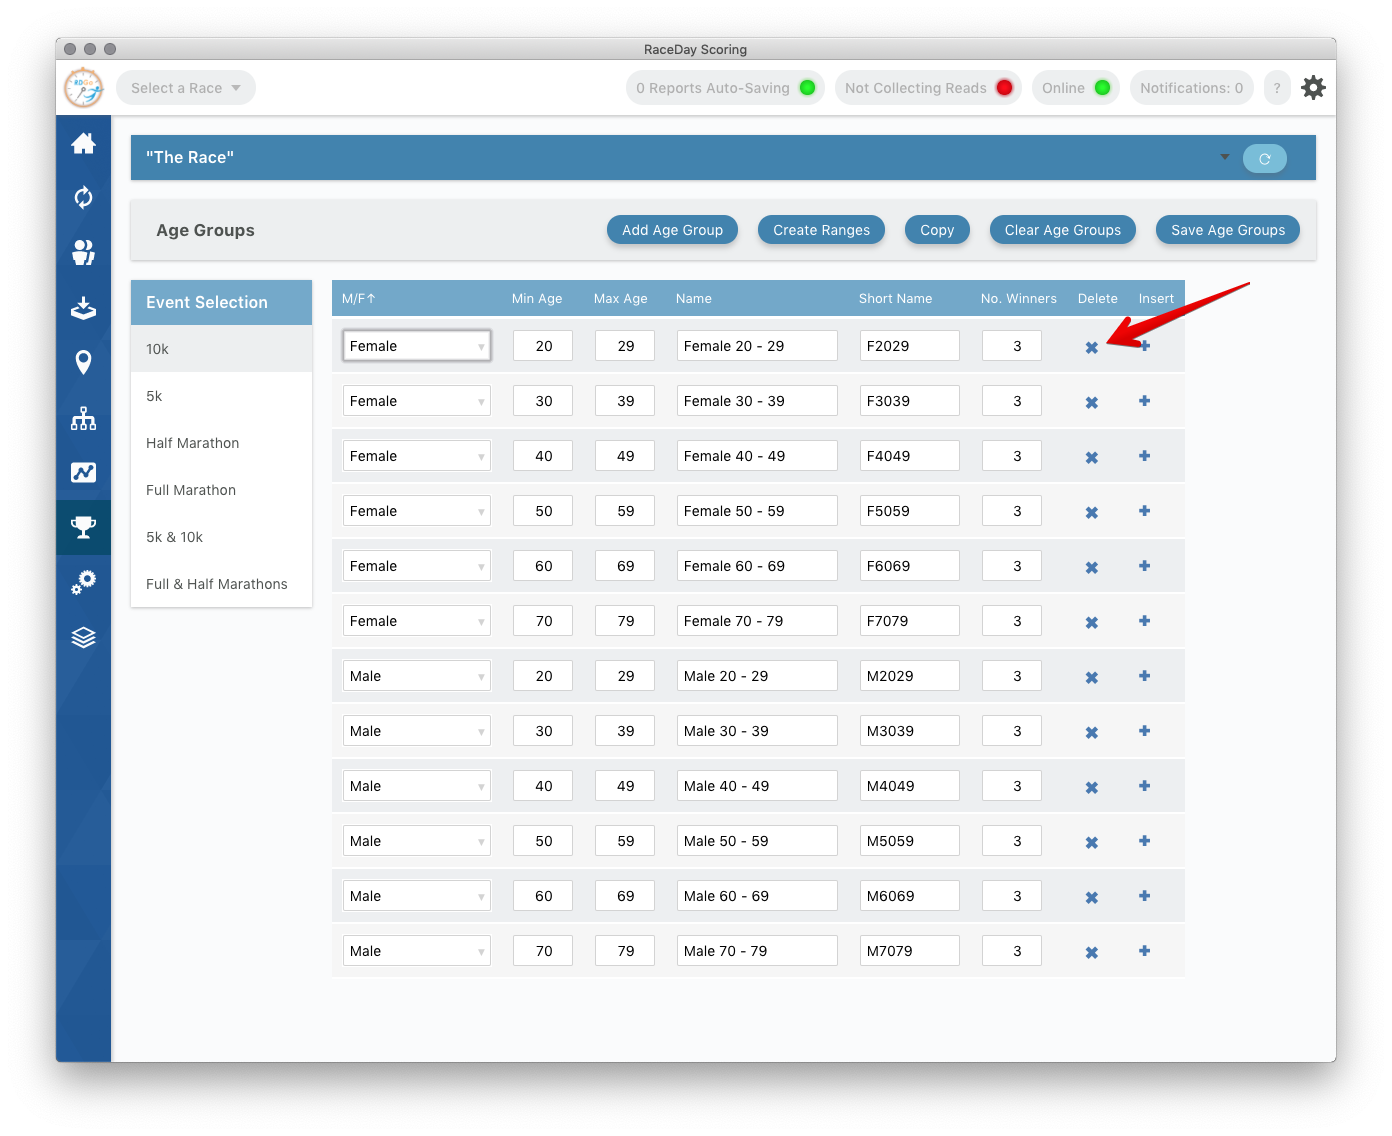
Task: Delete the Female 40 - 49 age group
Action: tap(1092, 457)
